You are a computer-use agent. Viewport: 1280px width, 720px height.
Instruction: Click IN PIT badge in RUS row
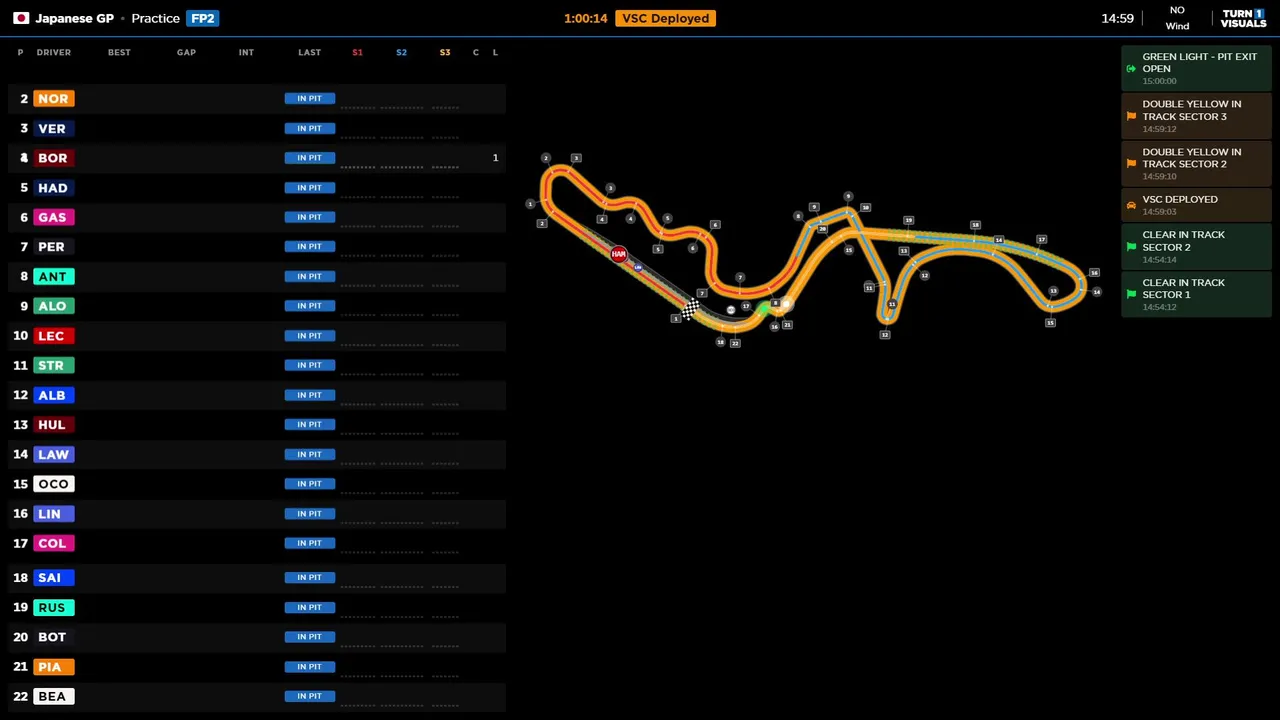309,607
